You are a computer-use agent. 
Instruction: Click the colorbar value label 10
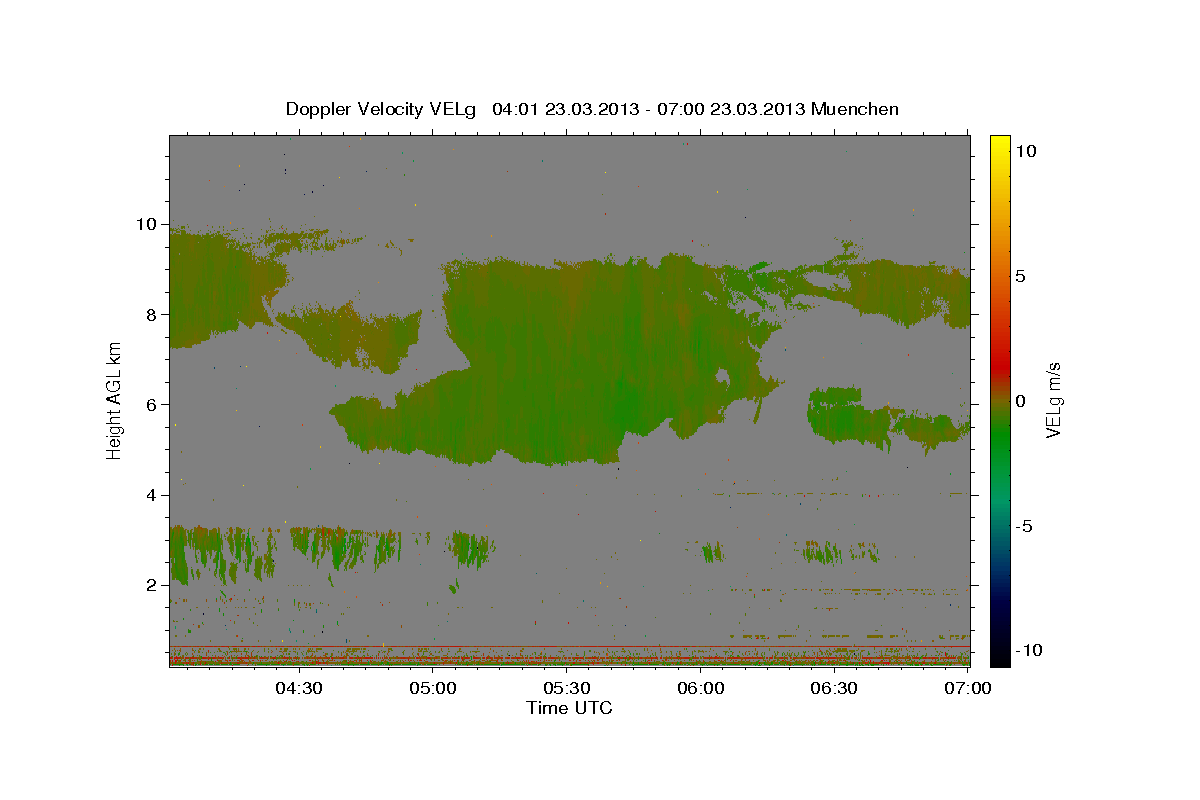tap(1025, 150)
